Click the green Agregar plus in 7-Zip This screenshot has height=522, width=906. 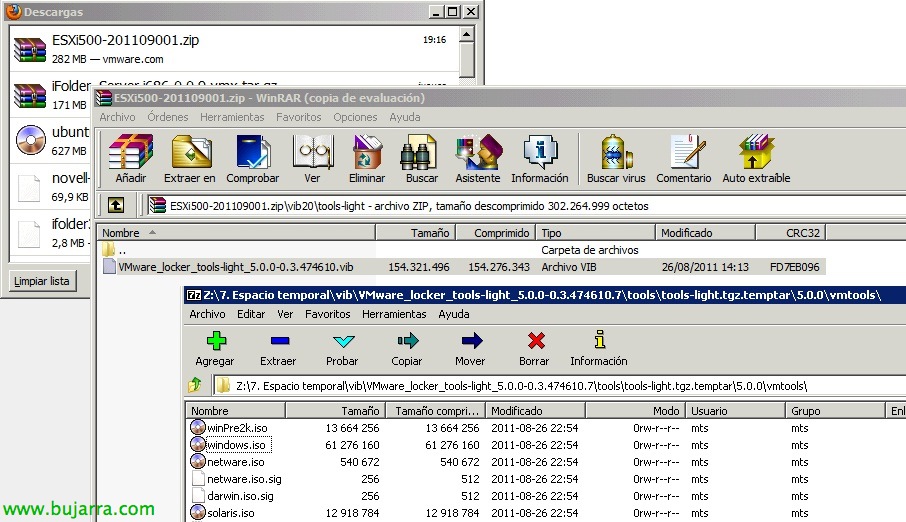pos(216,340)
